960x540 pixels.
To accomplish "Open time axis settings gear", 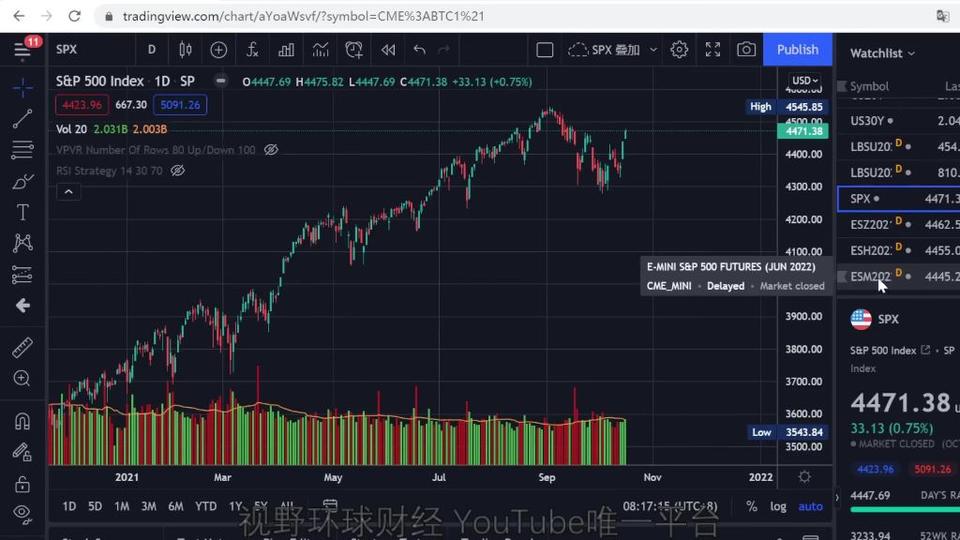I will 804,477.
